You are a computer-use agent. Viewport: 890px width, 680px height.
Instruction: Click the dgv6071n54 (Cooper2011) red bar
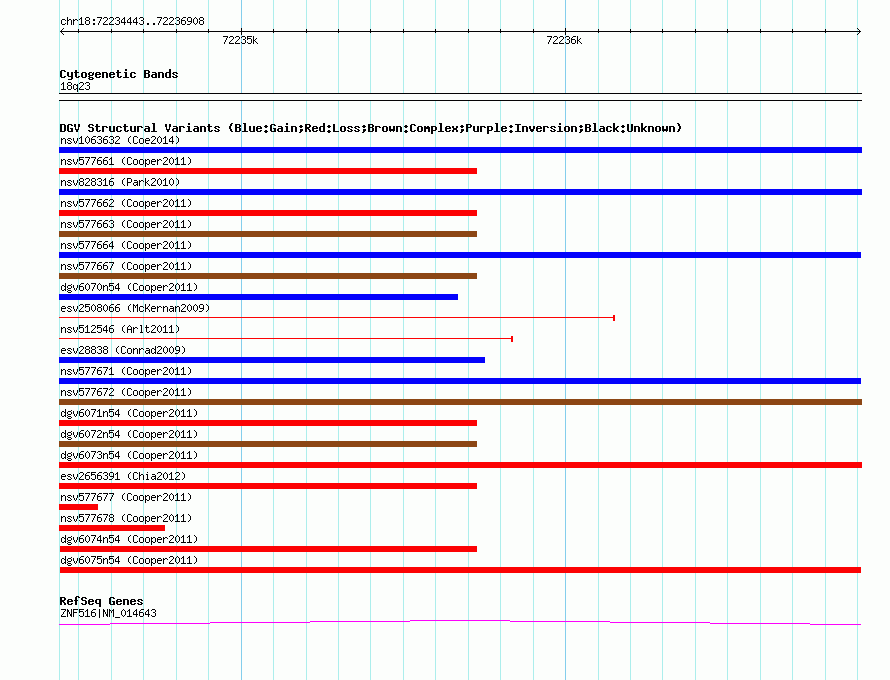(268, 423)
